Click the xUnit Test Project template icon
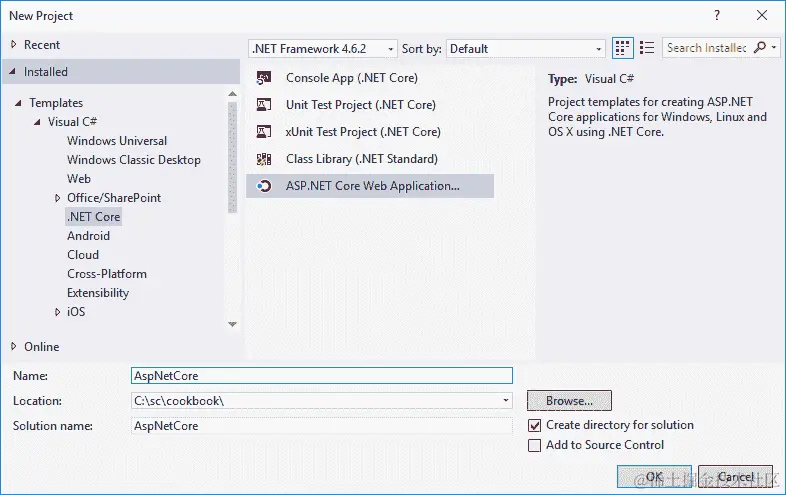This screenshot has width=786, height=495. pyautogui.click(x=264, y=132)
